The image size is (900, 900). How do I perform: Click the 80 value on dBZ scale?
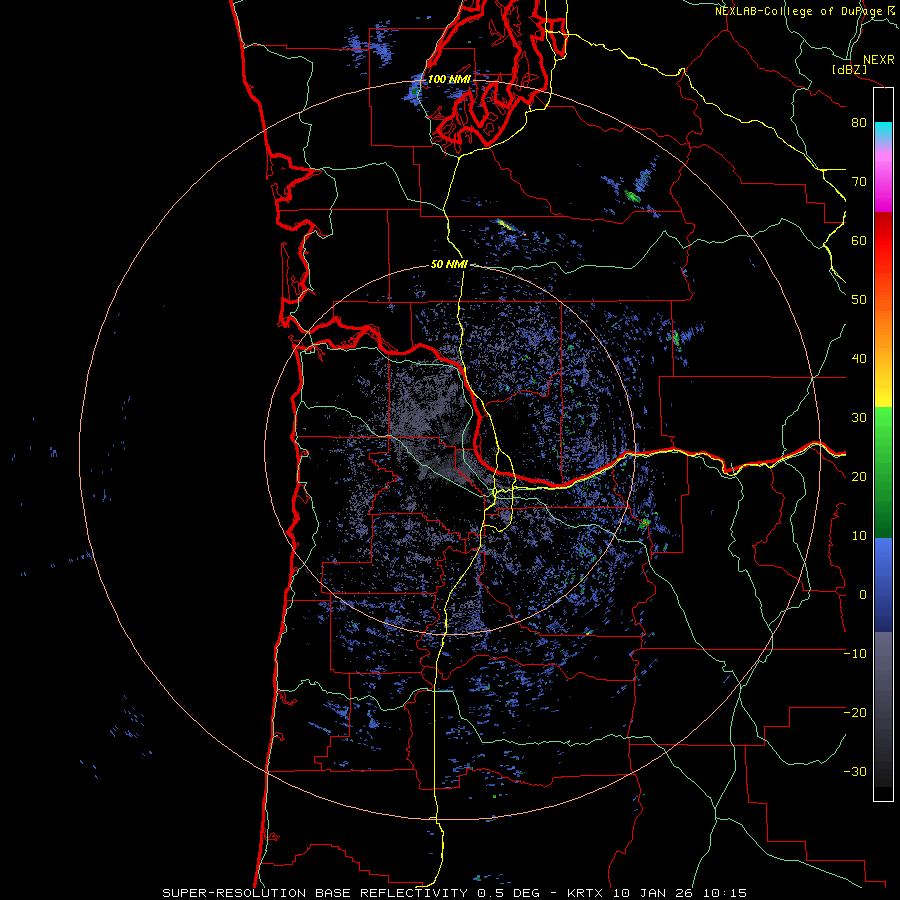coord(859,122)
